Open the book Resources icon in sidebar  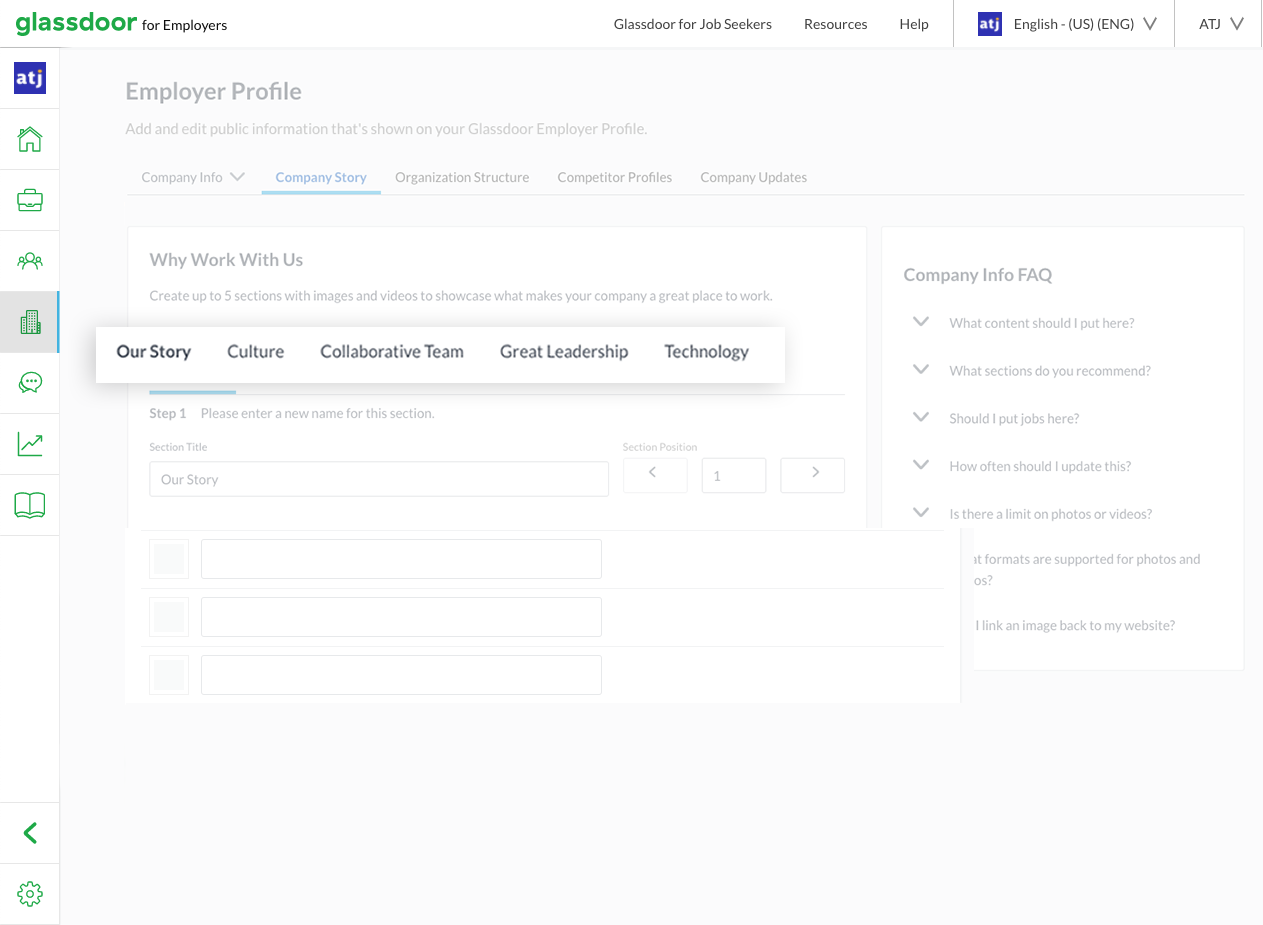(30, 504)
